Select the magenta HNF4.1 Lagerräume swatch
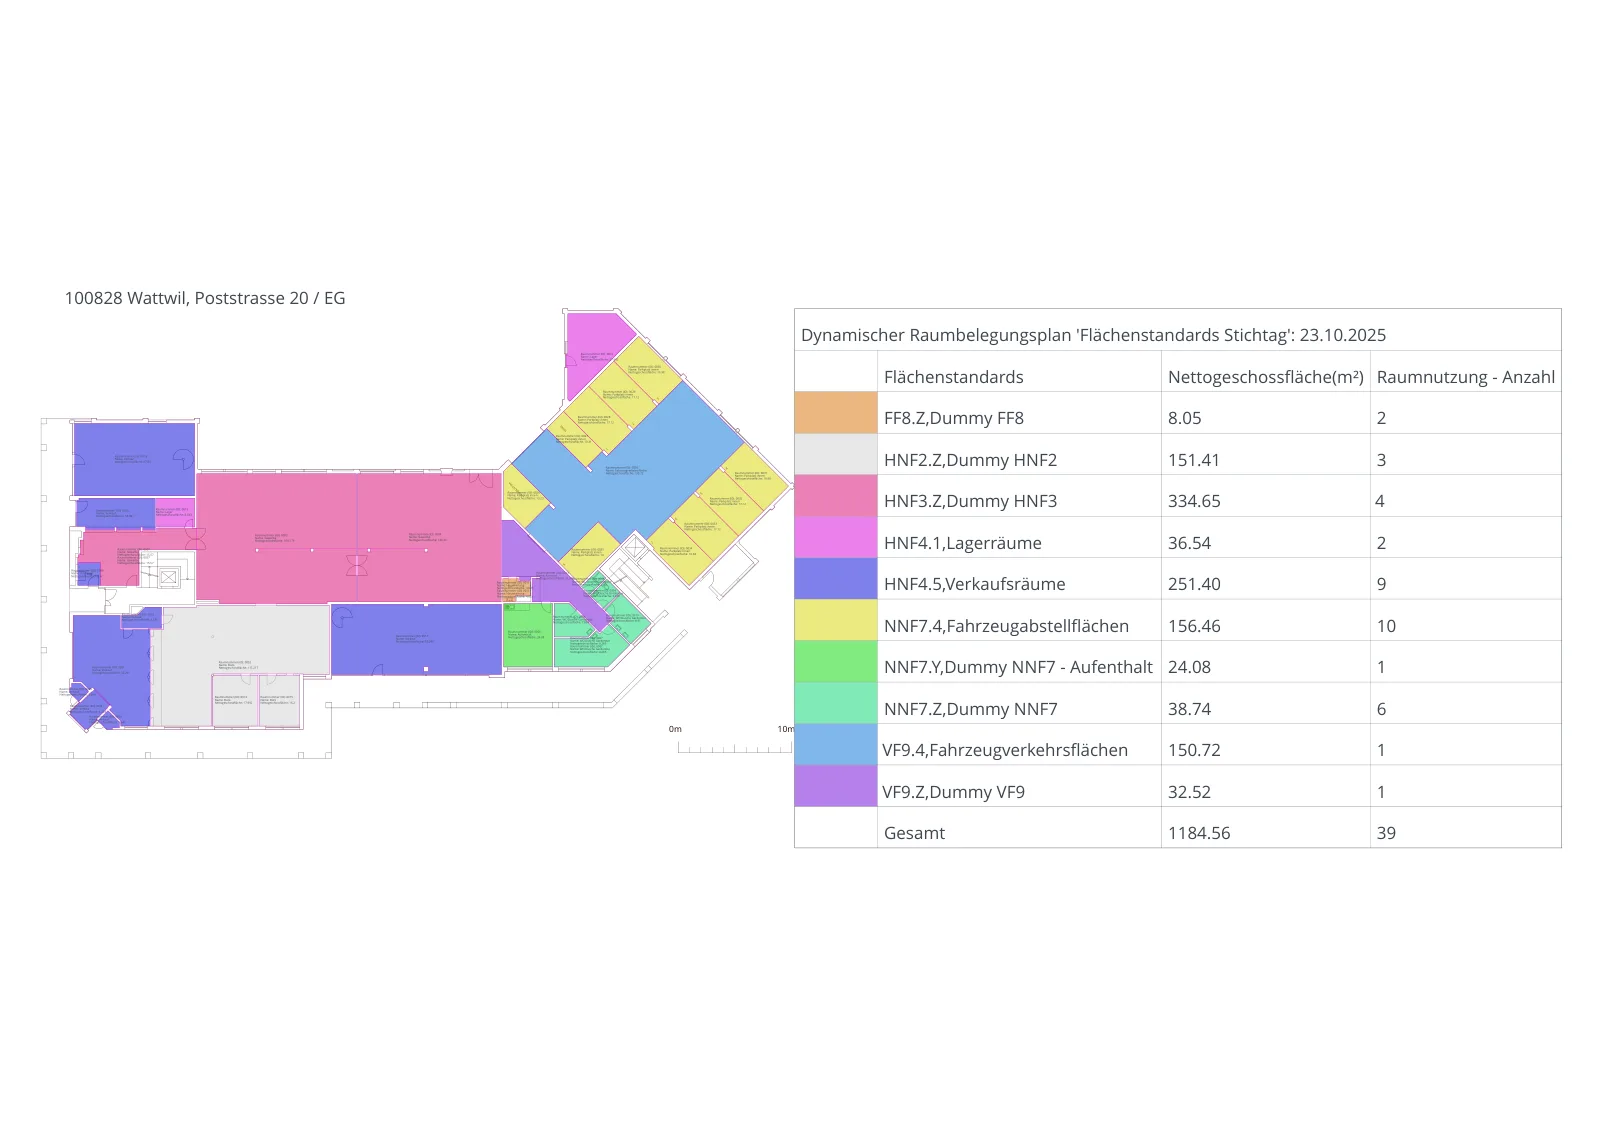Viewport: 1600px width, 1132px height. point(836,537)
